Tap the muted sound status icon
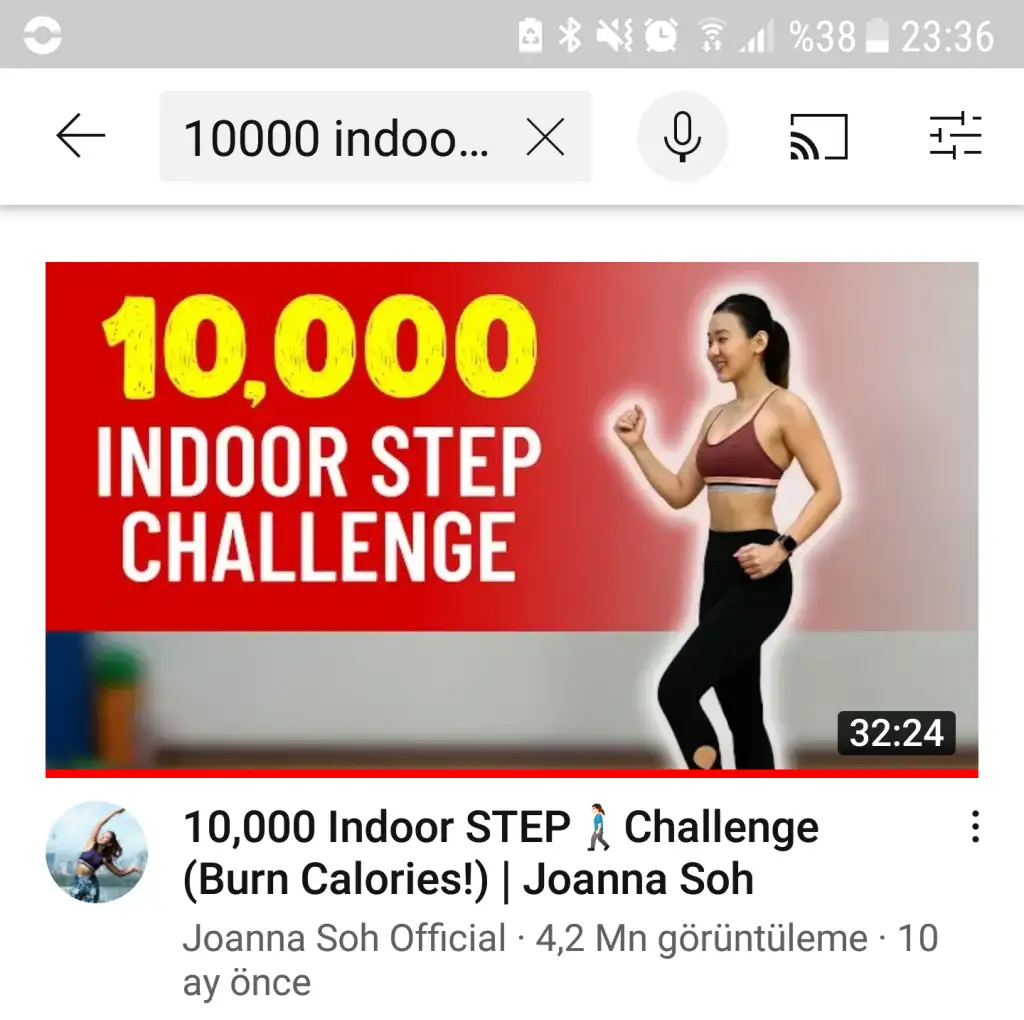This screenshot has width=1024, height=1020. (x=614, y=35)
